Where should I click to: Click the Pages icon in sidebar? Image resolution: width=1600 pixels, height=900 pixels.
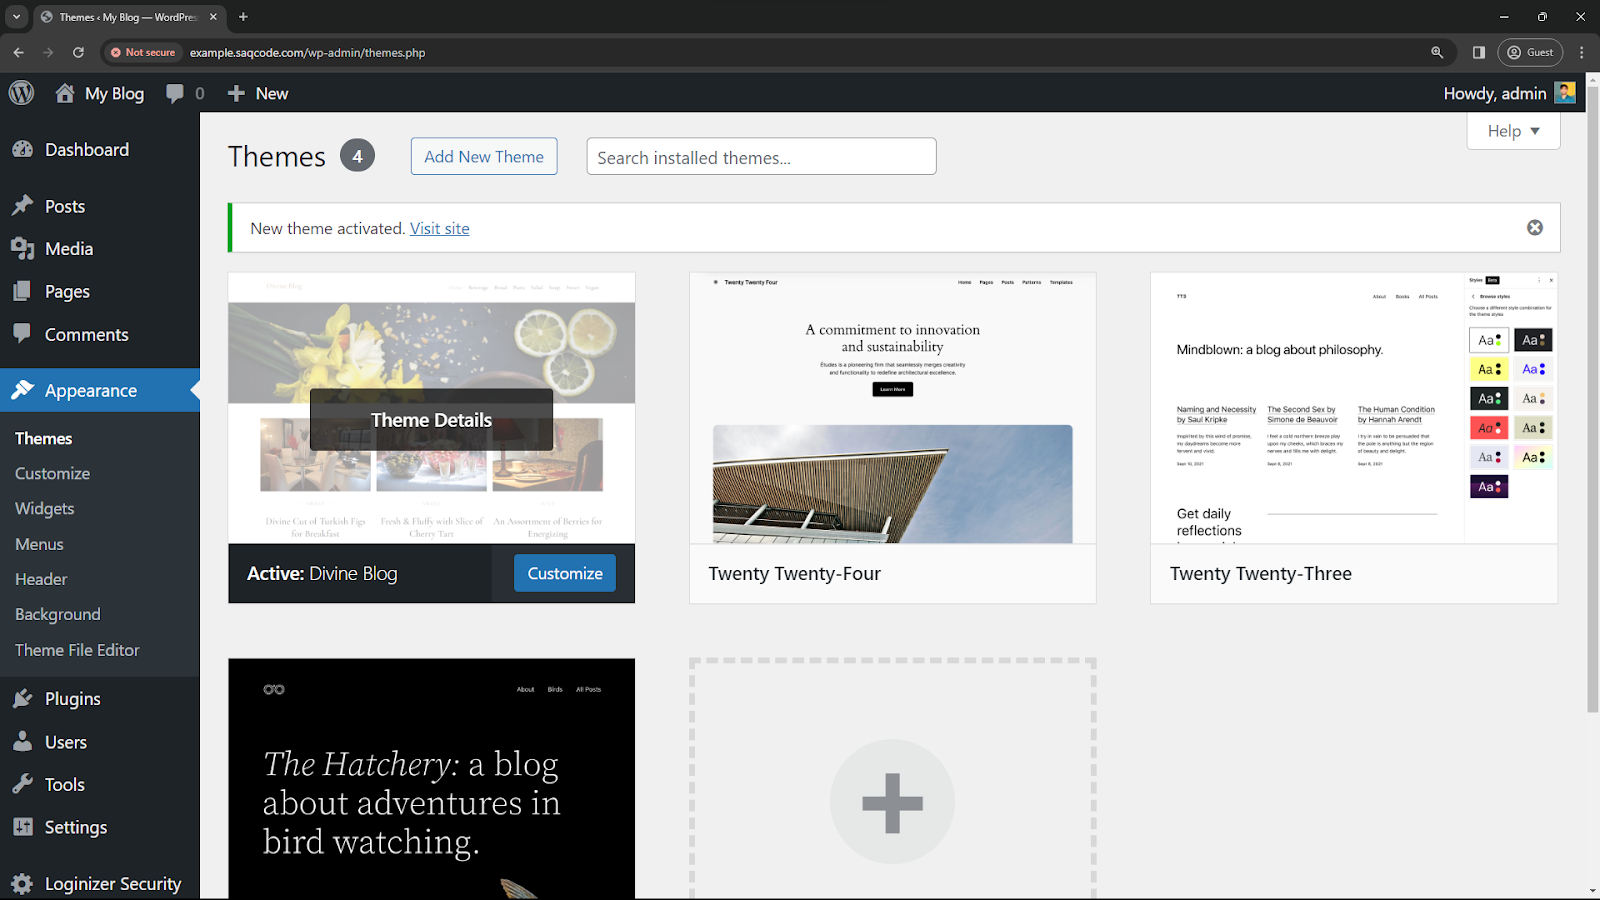(23, 291)
